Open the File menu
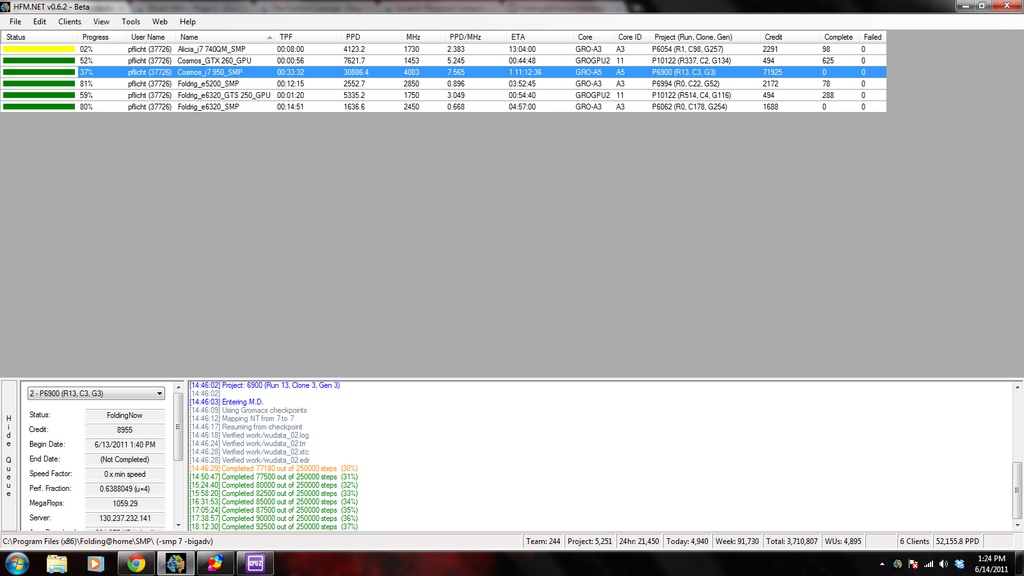The image size is (1024, 576). coord(15,22)
